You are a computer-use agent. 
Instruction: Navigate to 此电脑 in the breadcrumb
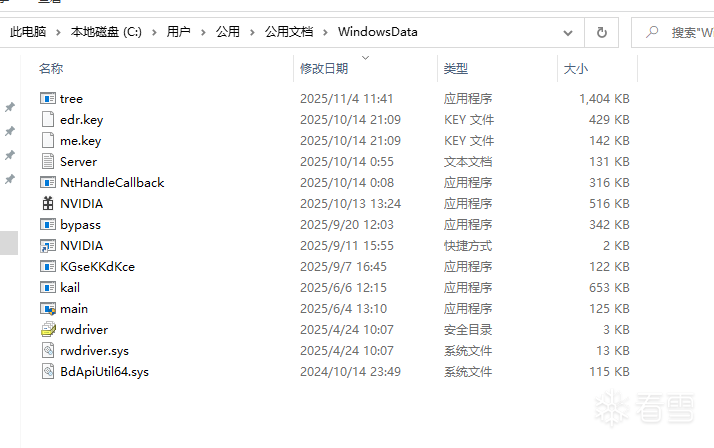(x=28, y=32)
